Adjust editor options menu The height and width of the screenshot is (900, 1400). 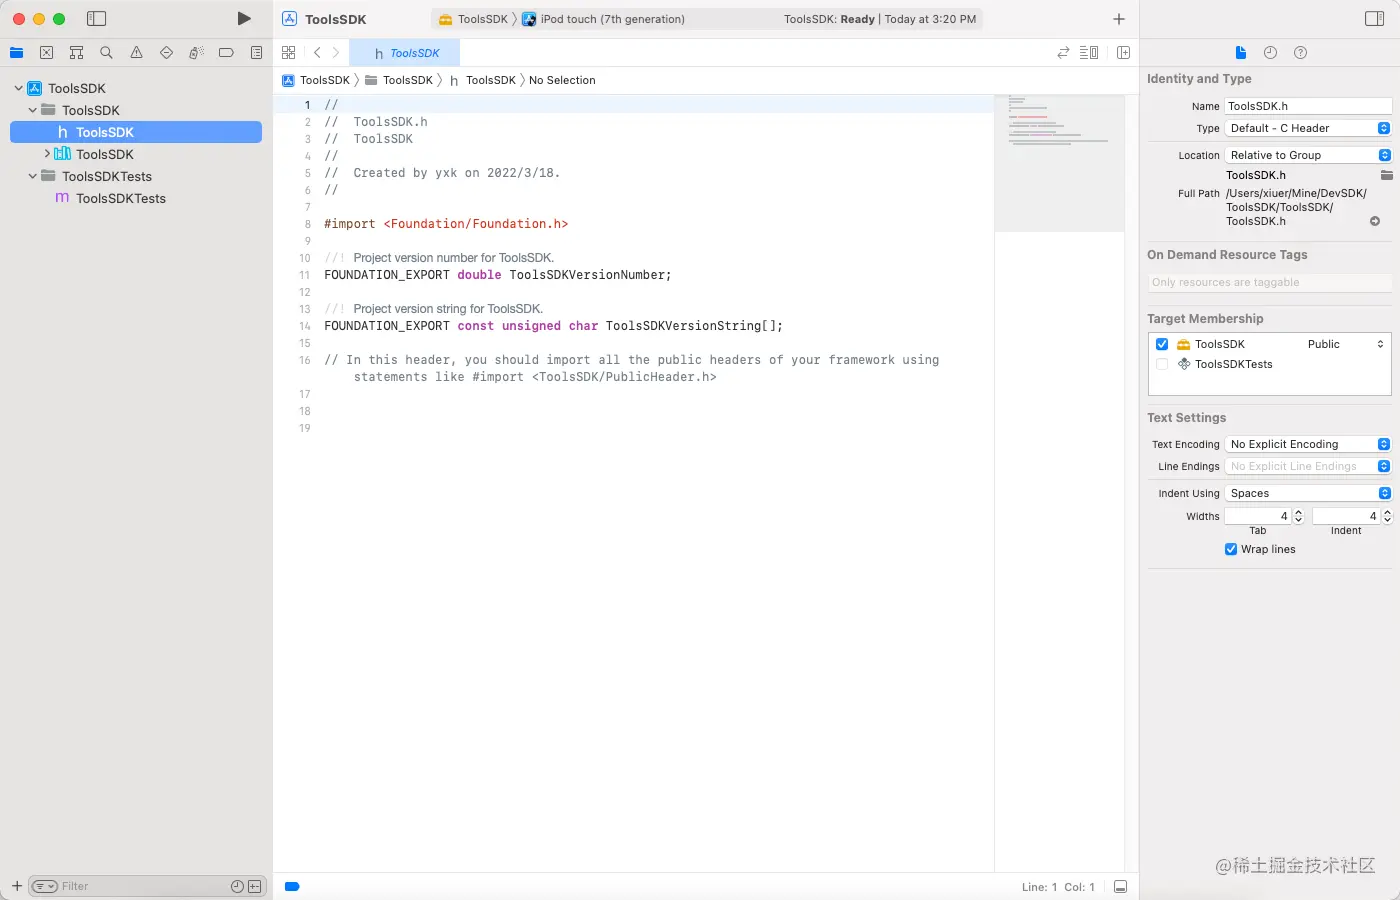coord(1090,53)
